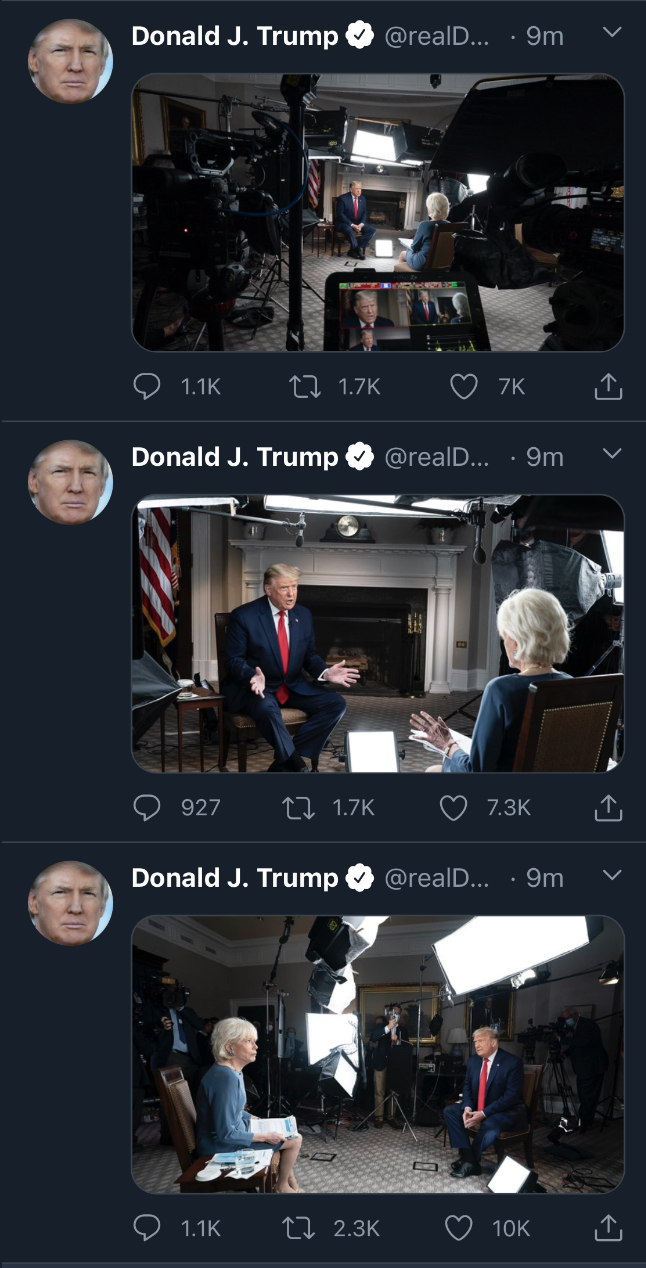Reply to the third tweet at the bottom
This screenshot has width=646, height=1268.
tap(147, 1227)
